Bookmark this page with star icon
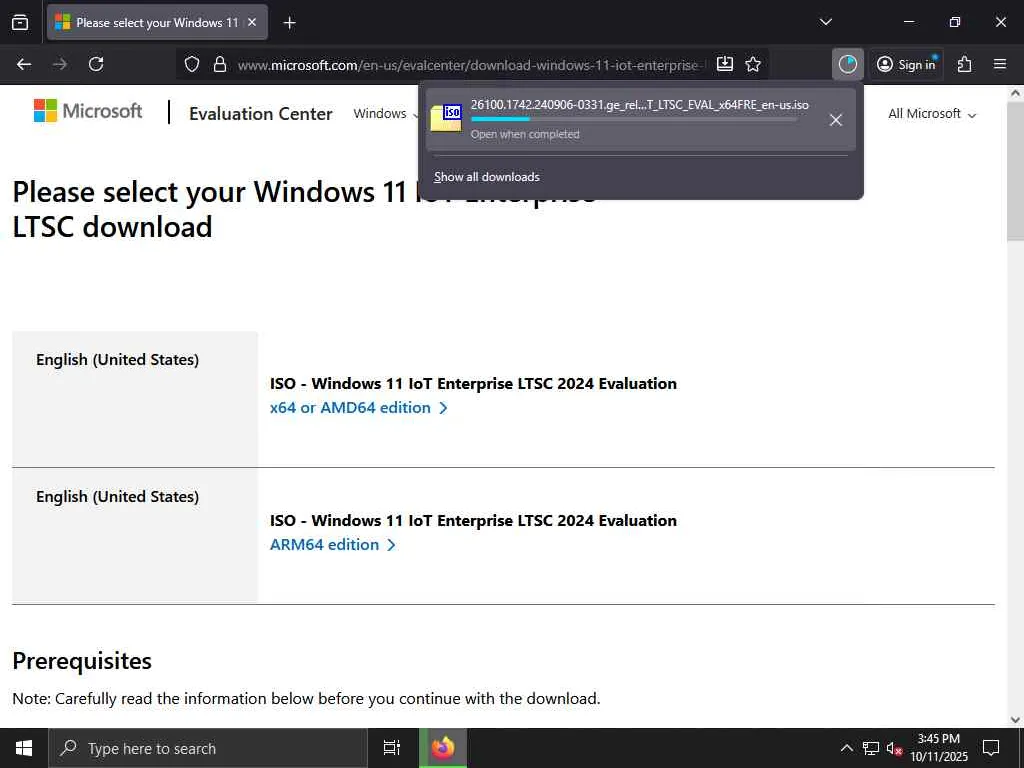 (x=753, y=64)
